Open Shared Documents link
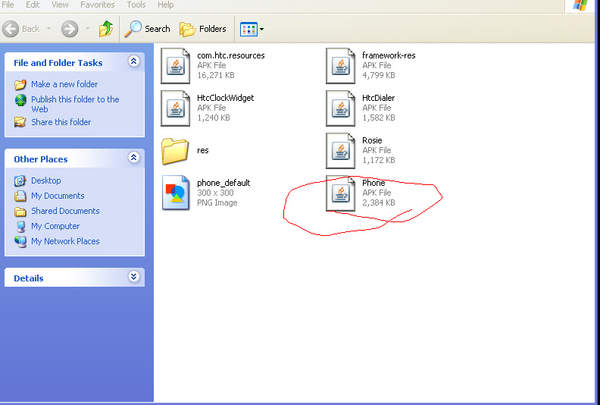The height and width of the screenshot is (405, 600). click(x=65, y=211)
